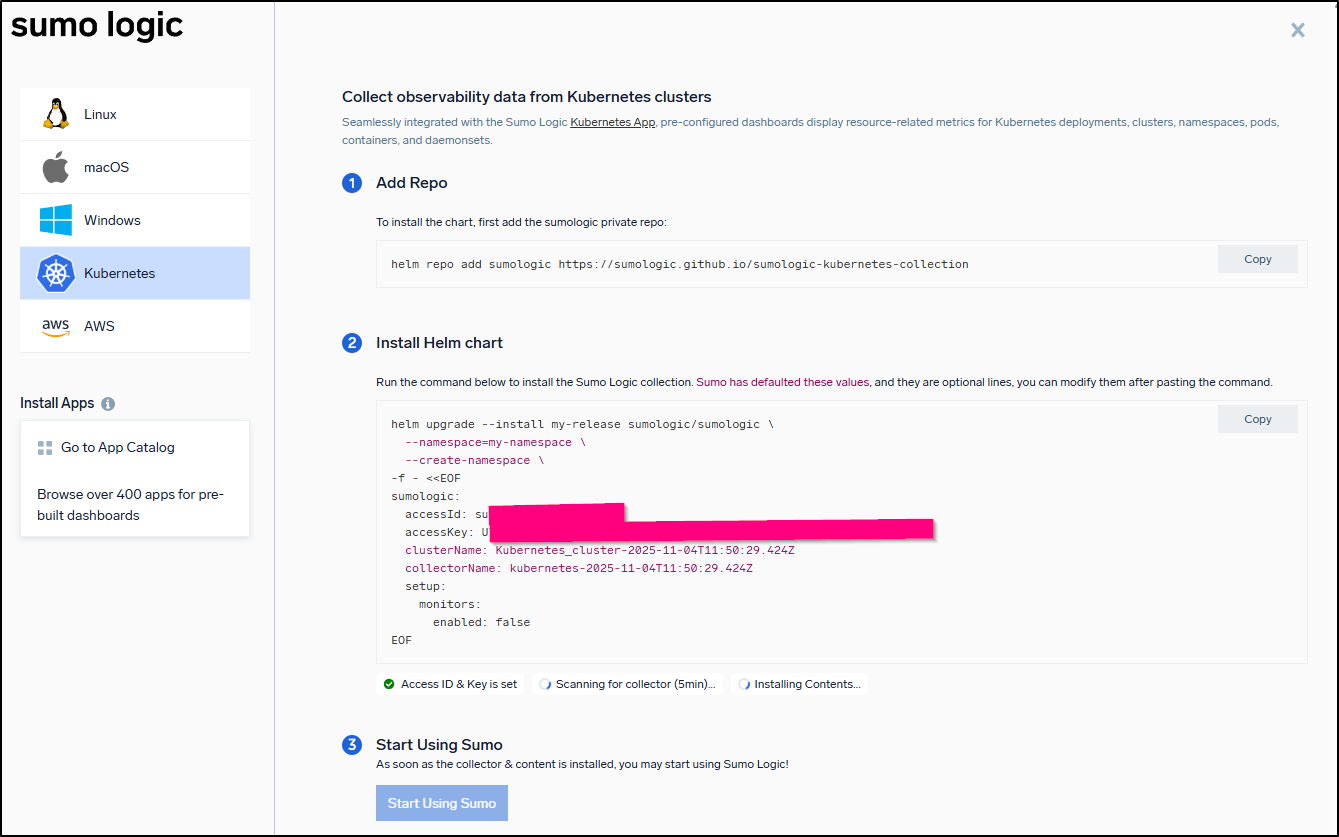Viewport: 1339px width, 837px height.
Task: Click the App Catalog grid icon
Action: click(44, 448)
